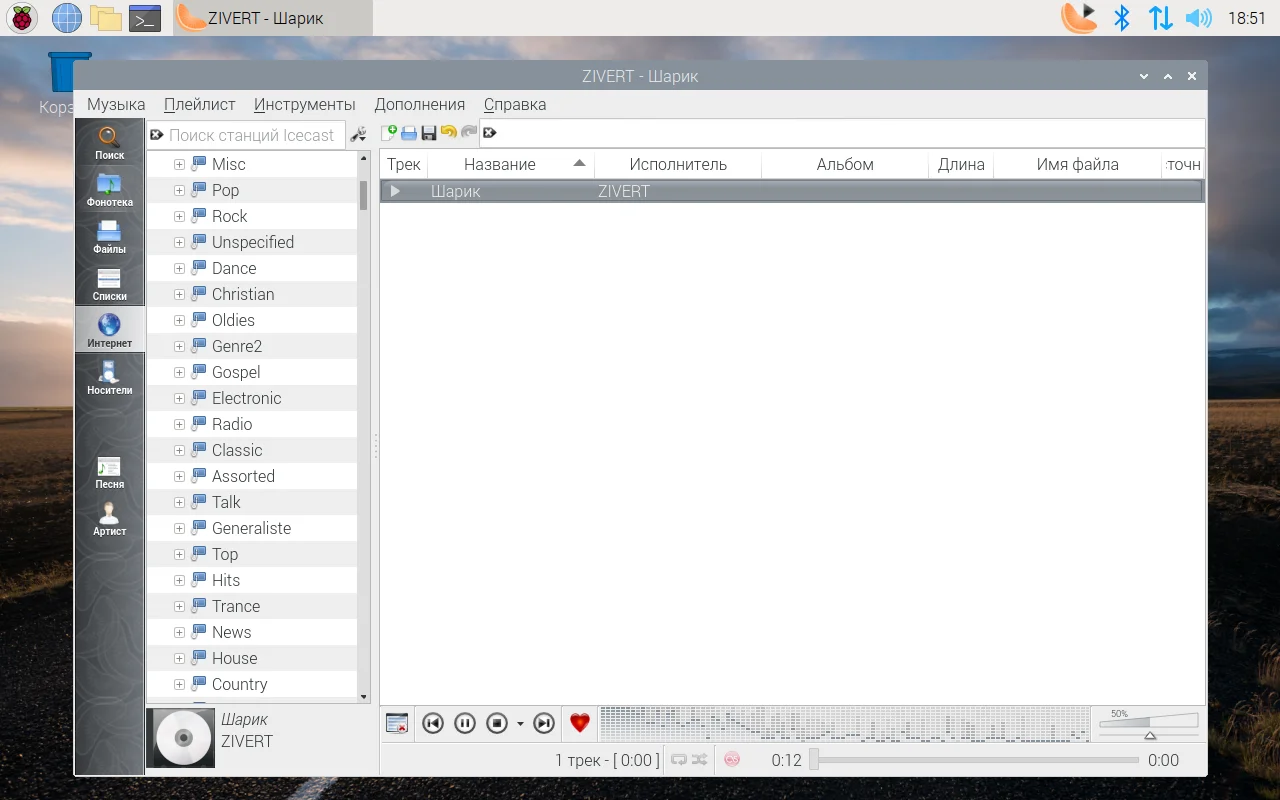Viewport: 1280px width, 800px height.
Task: Toggle the shuffle mode icon
Action: point(699,760)
